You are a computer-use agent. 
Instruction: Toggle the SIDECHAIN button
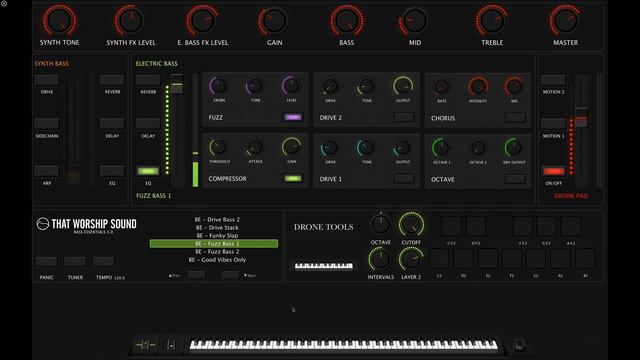[47, 124]
